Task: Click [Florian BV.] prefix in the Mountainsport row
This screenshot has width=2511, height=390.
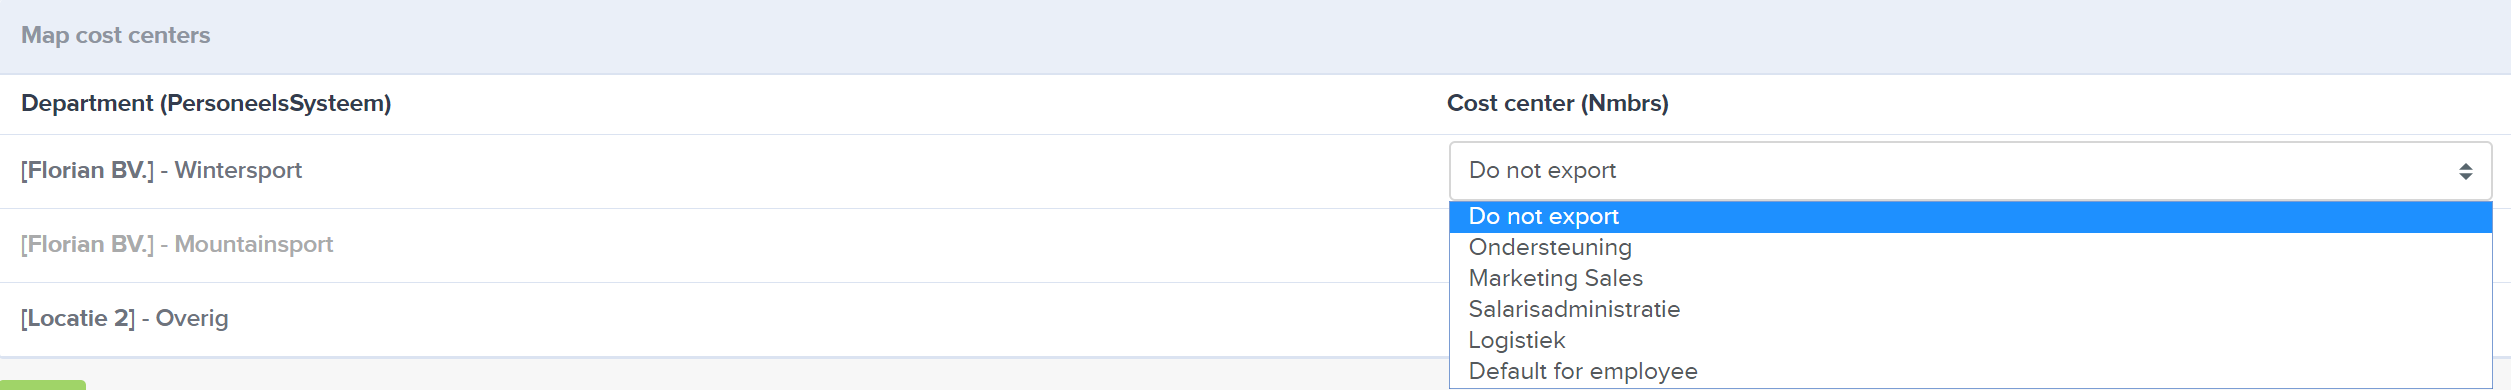Action: click(88, 245)
